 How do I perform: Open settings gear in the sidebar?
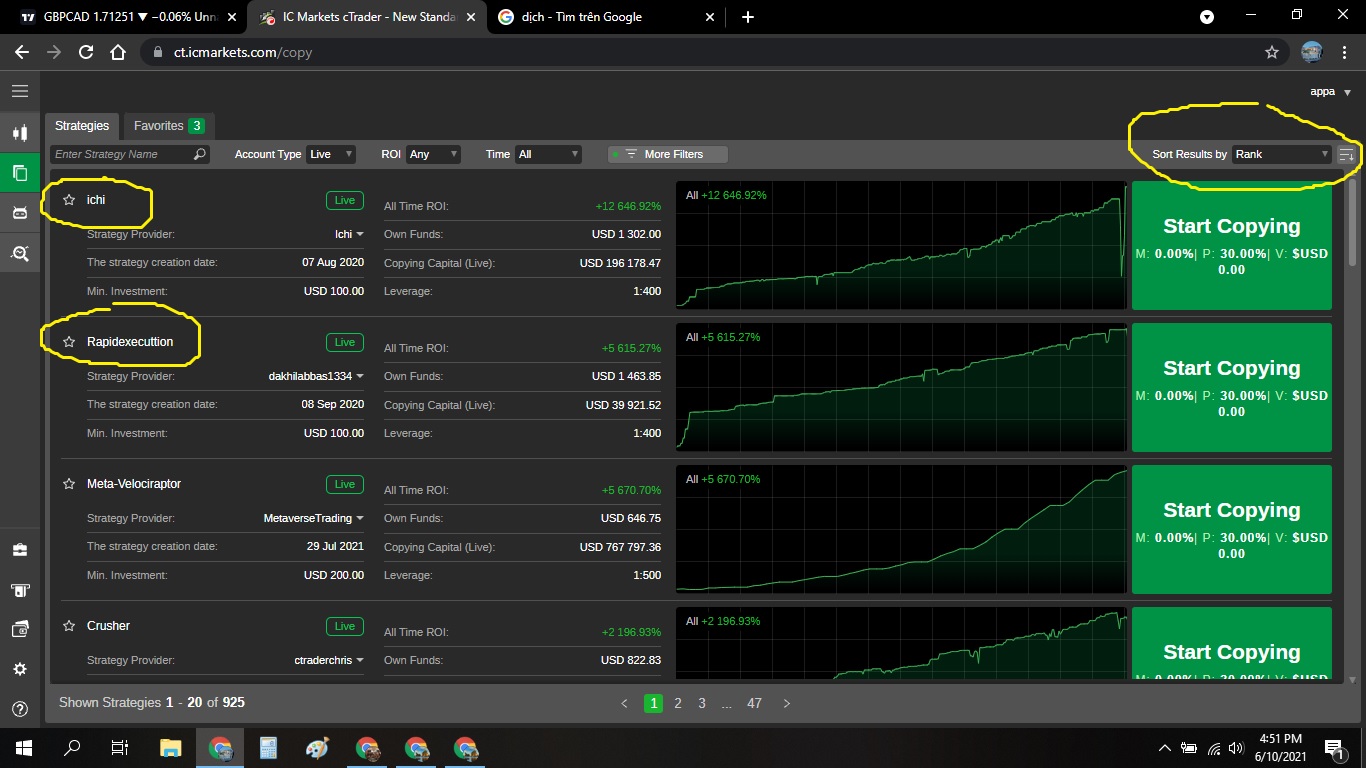pyautogui.click(x=19, y=669)
